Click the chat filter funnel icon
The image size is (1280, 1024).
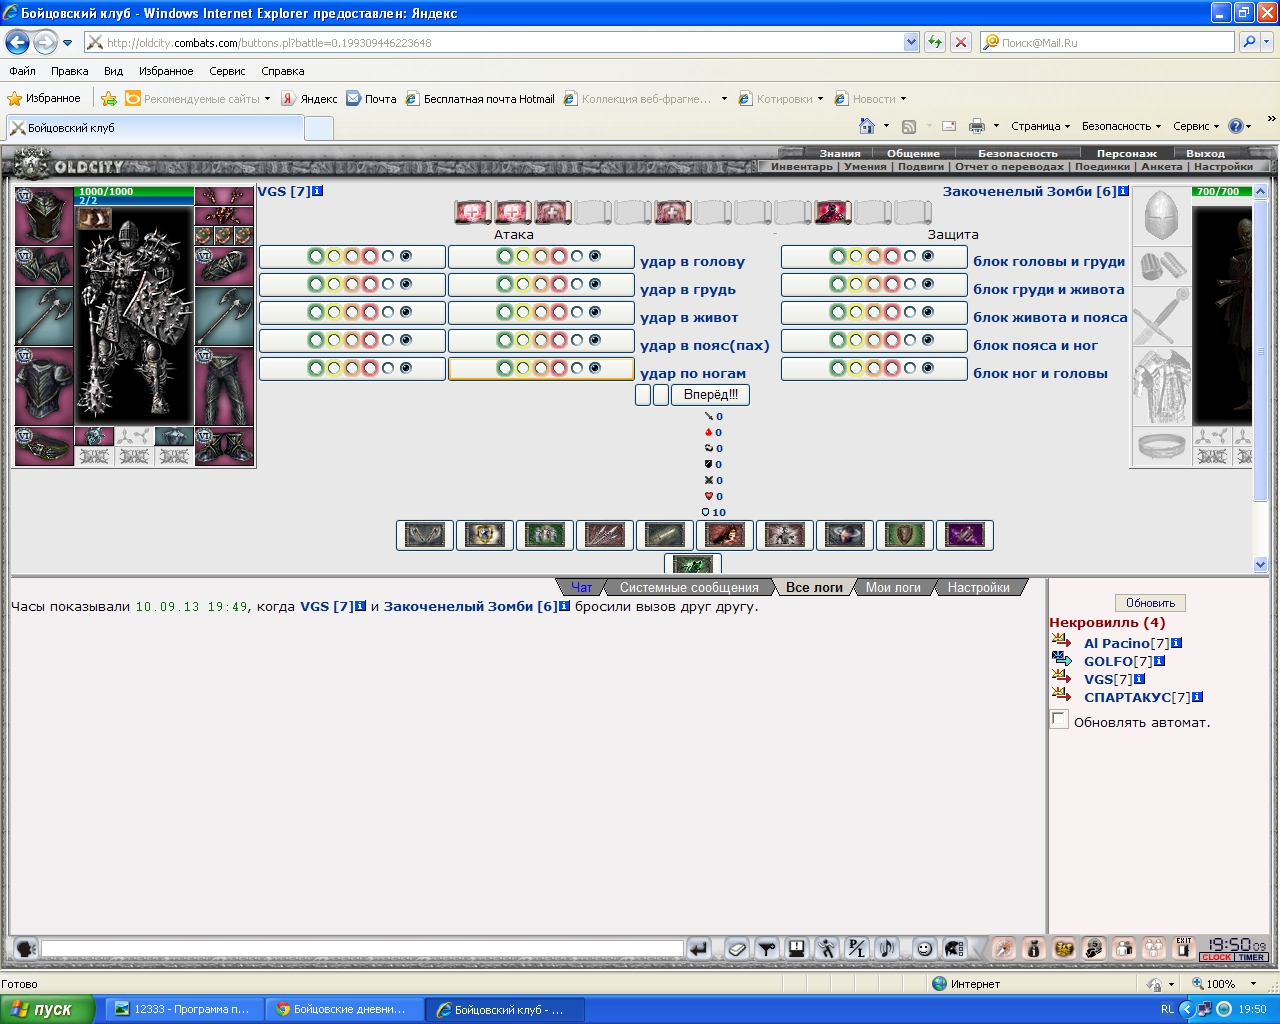767,948
